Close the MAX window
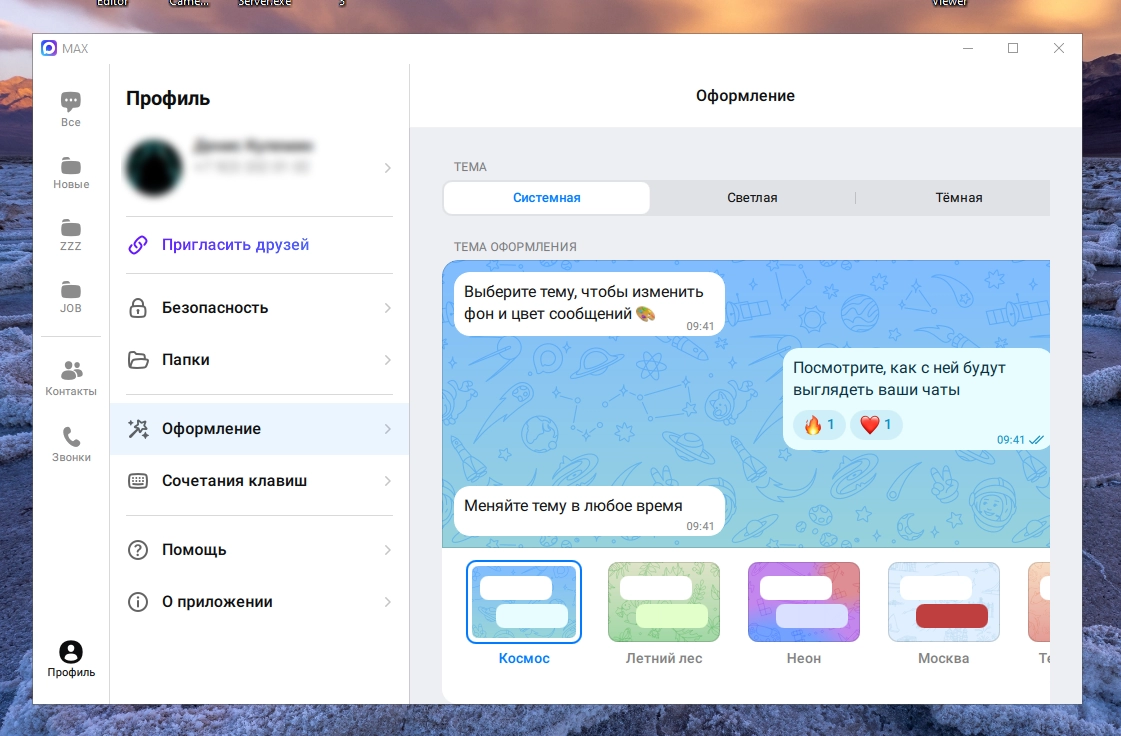This screenshot has width=1121, height=736. (x=1059, y=48)
